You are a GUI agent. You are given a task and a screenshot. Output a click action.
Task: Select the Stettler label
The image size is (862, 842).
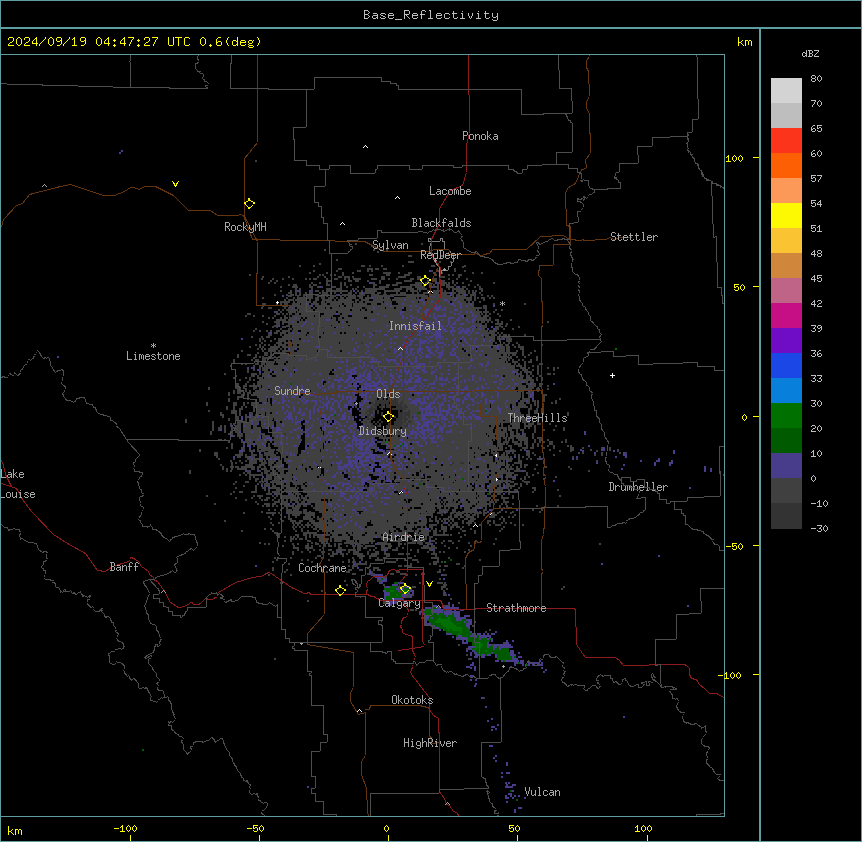pos(634,237)
